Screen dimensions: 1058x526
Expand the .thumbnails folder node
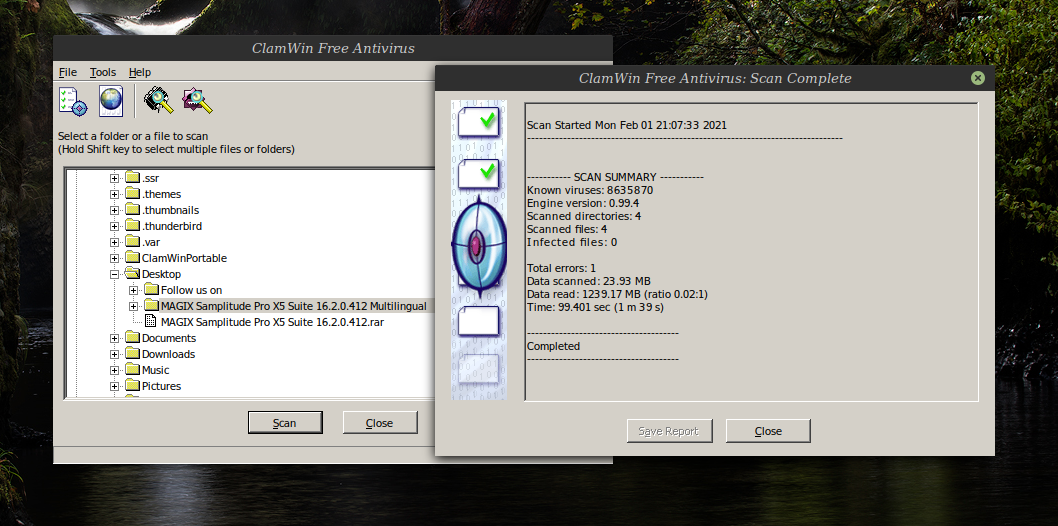115,210
